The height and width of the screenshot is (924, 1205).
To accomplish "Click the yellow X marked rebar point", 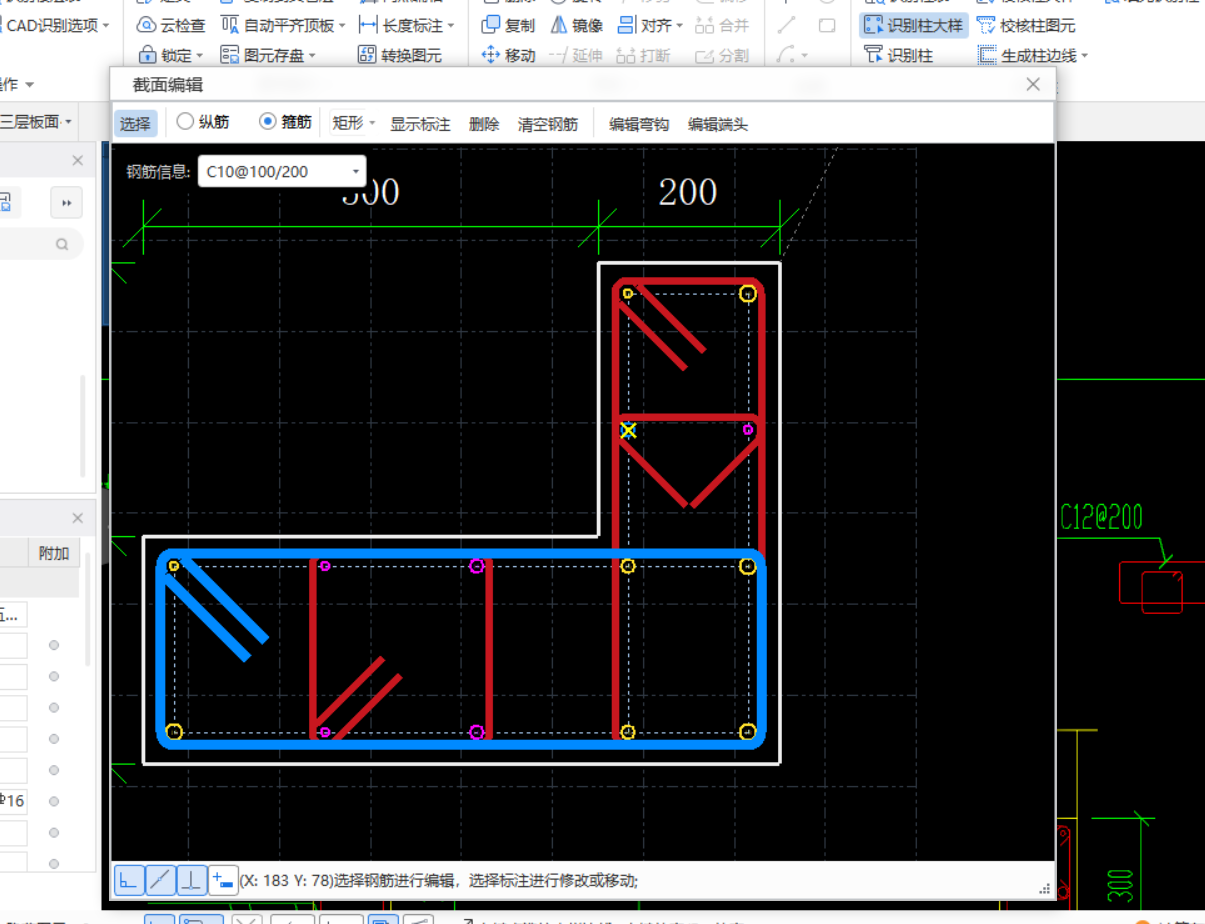I will [x=628, y=430].
